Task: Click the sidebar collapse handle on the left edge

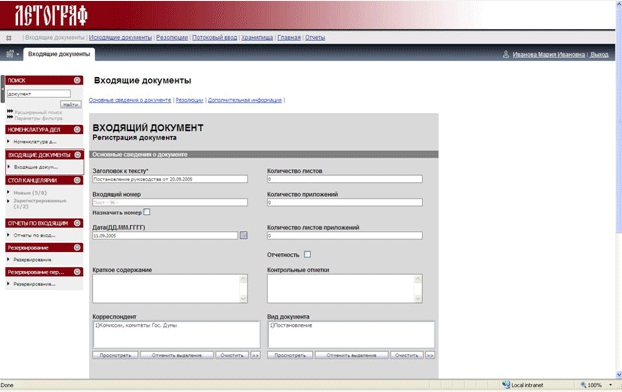Action: tap(2, 89)
